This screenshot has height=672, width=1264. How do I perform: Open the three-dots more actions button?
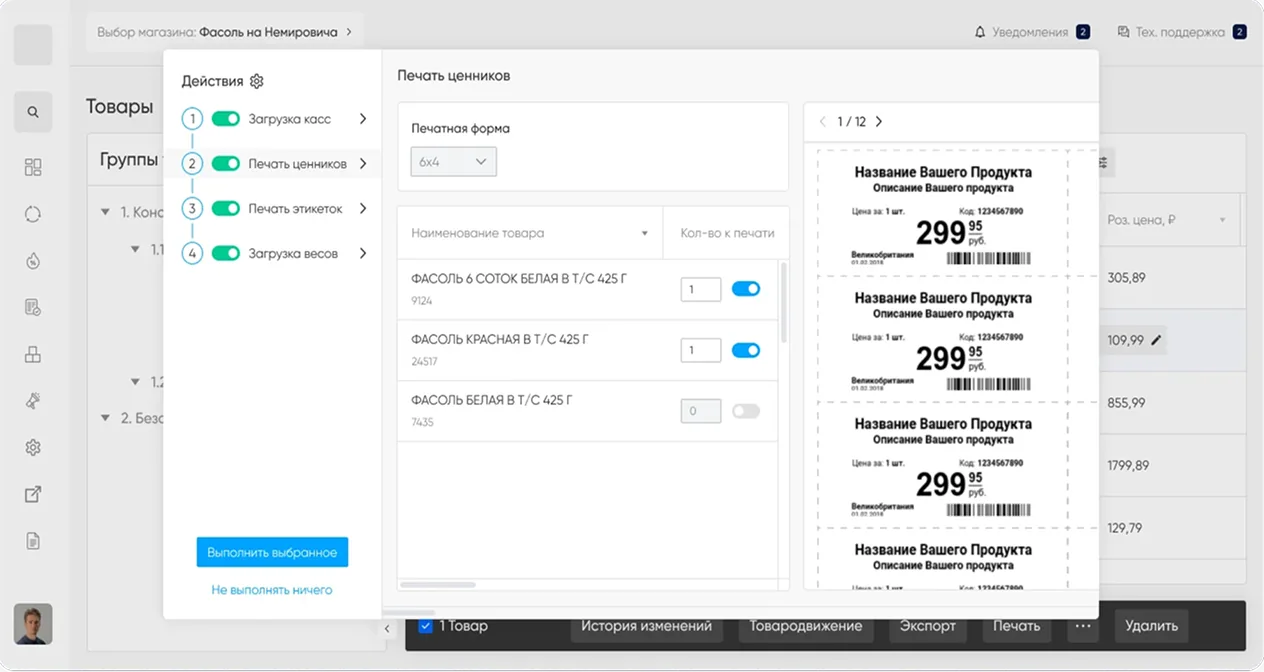click(x=1081, y=626)
